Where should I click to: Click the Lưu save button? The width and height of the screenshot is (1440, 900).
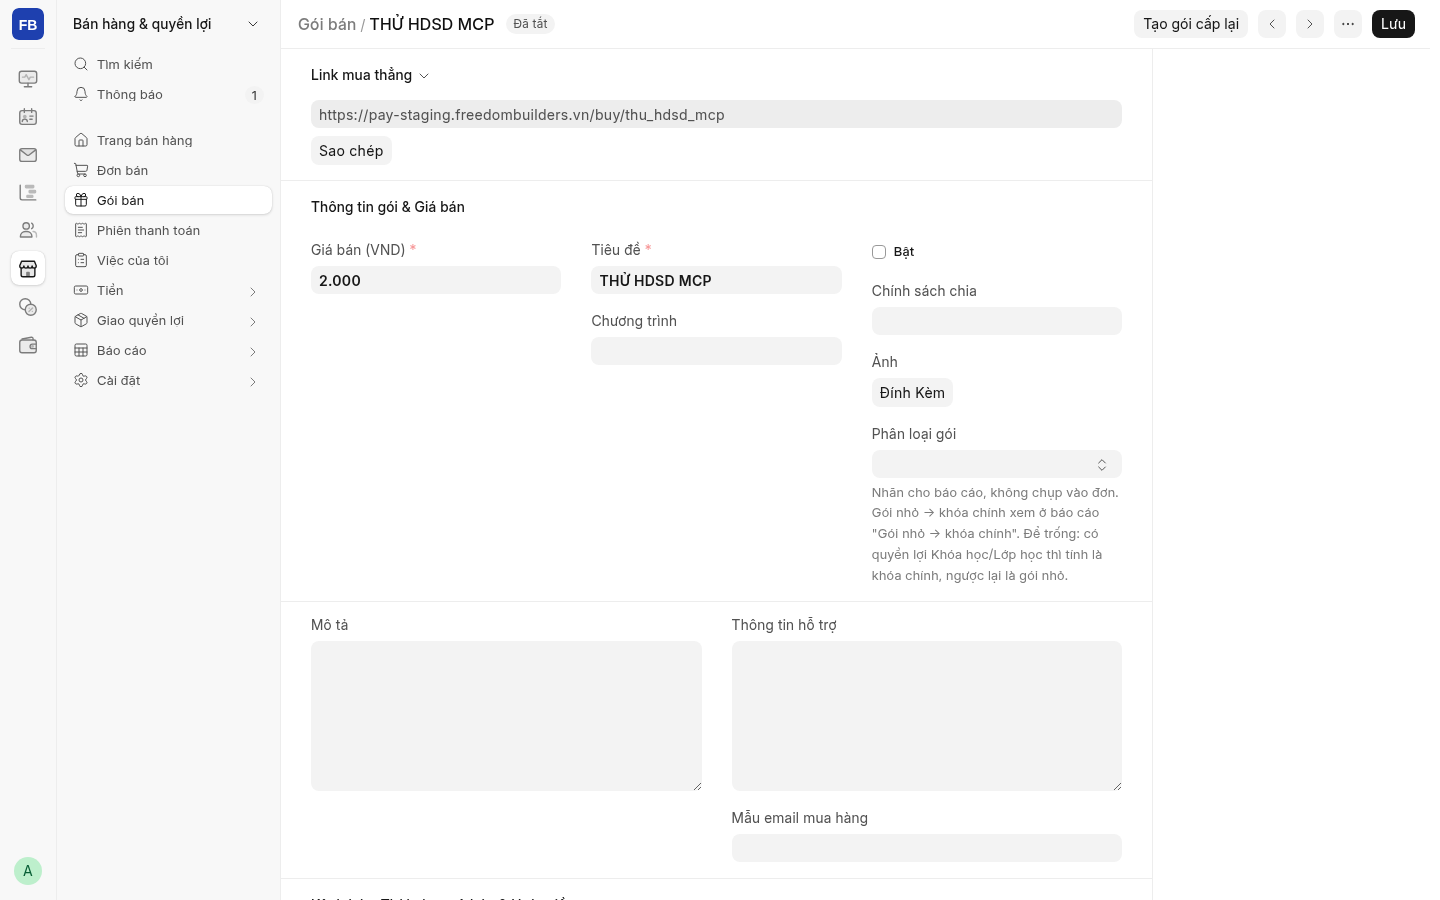[x=1393, y=24]
